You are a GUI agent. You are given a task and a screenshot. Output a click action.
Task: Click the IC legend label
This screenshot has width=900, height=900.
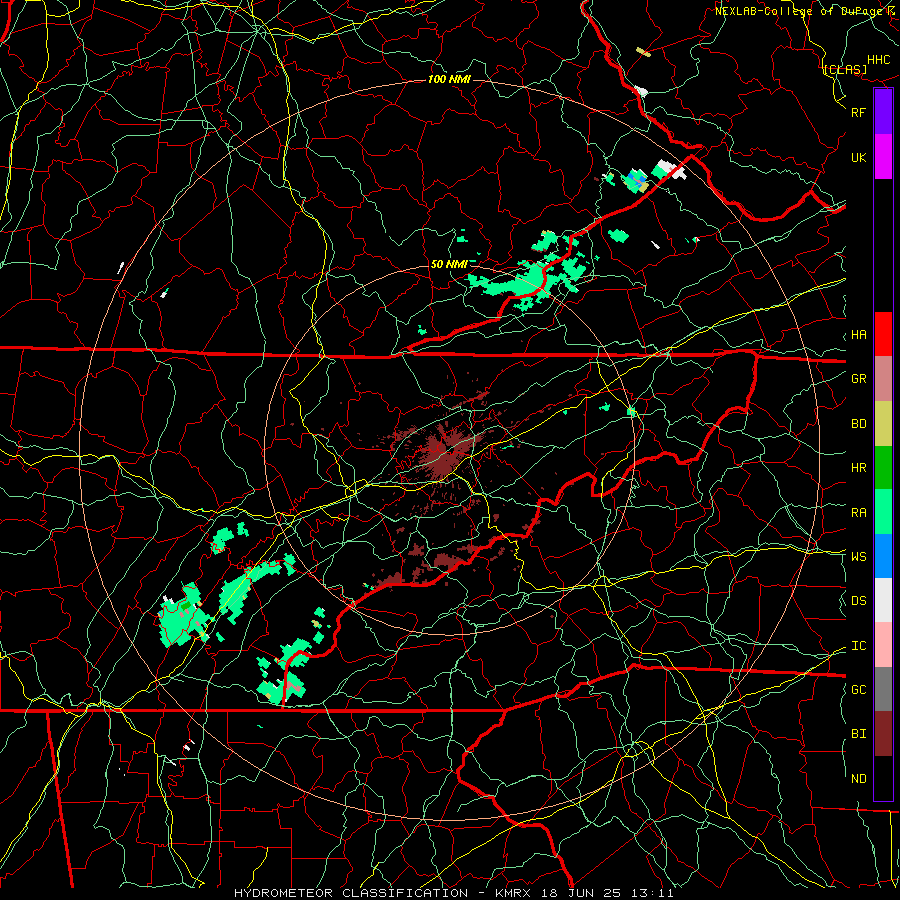[x=858, y=646]
